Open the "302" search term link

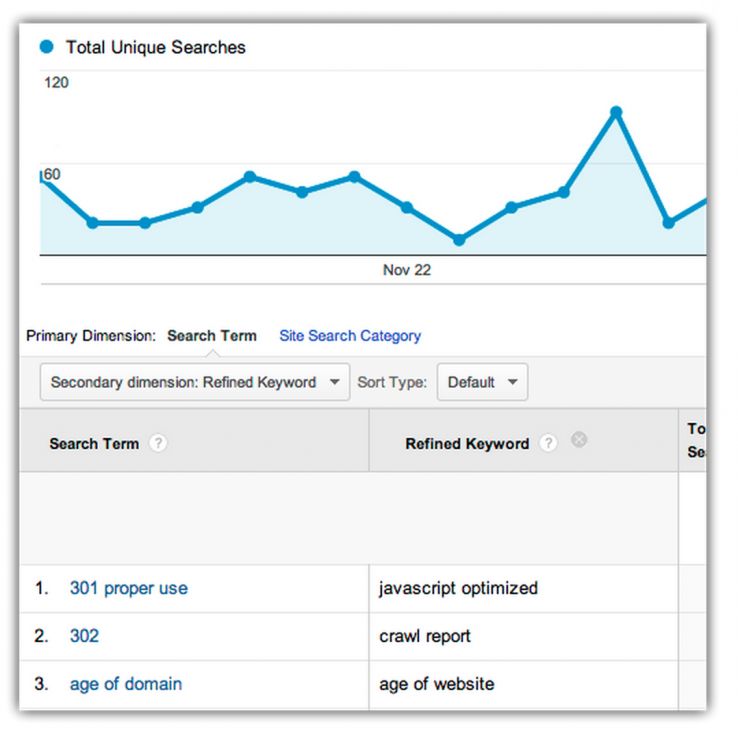coord(84,636)
